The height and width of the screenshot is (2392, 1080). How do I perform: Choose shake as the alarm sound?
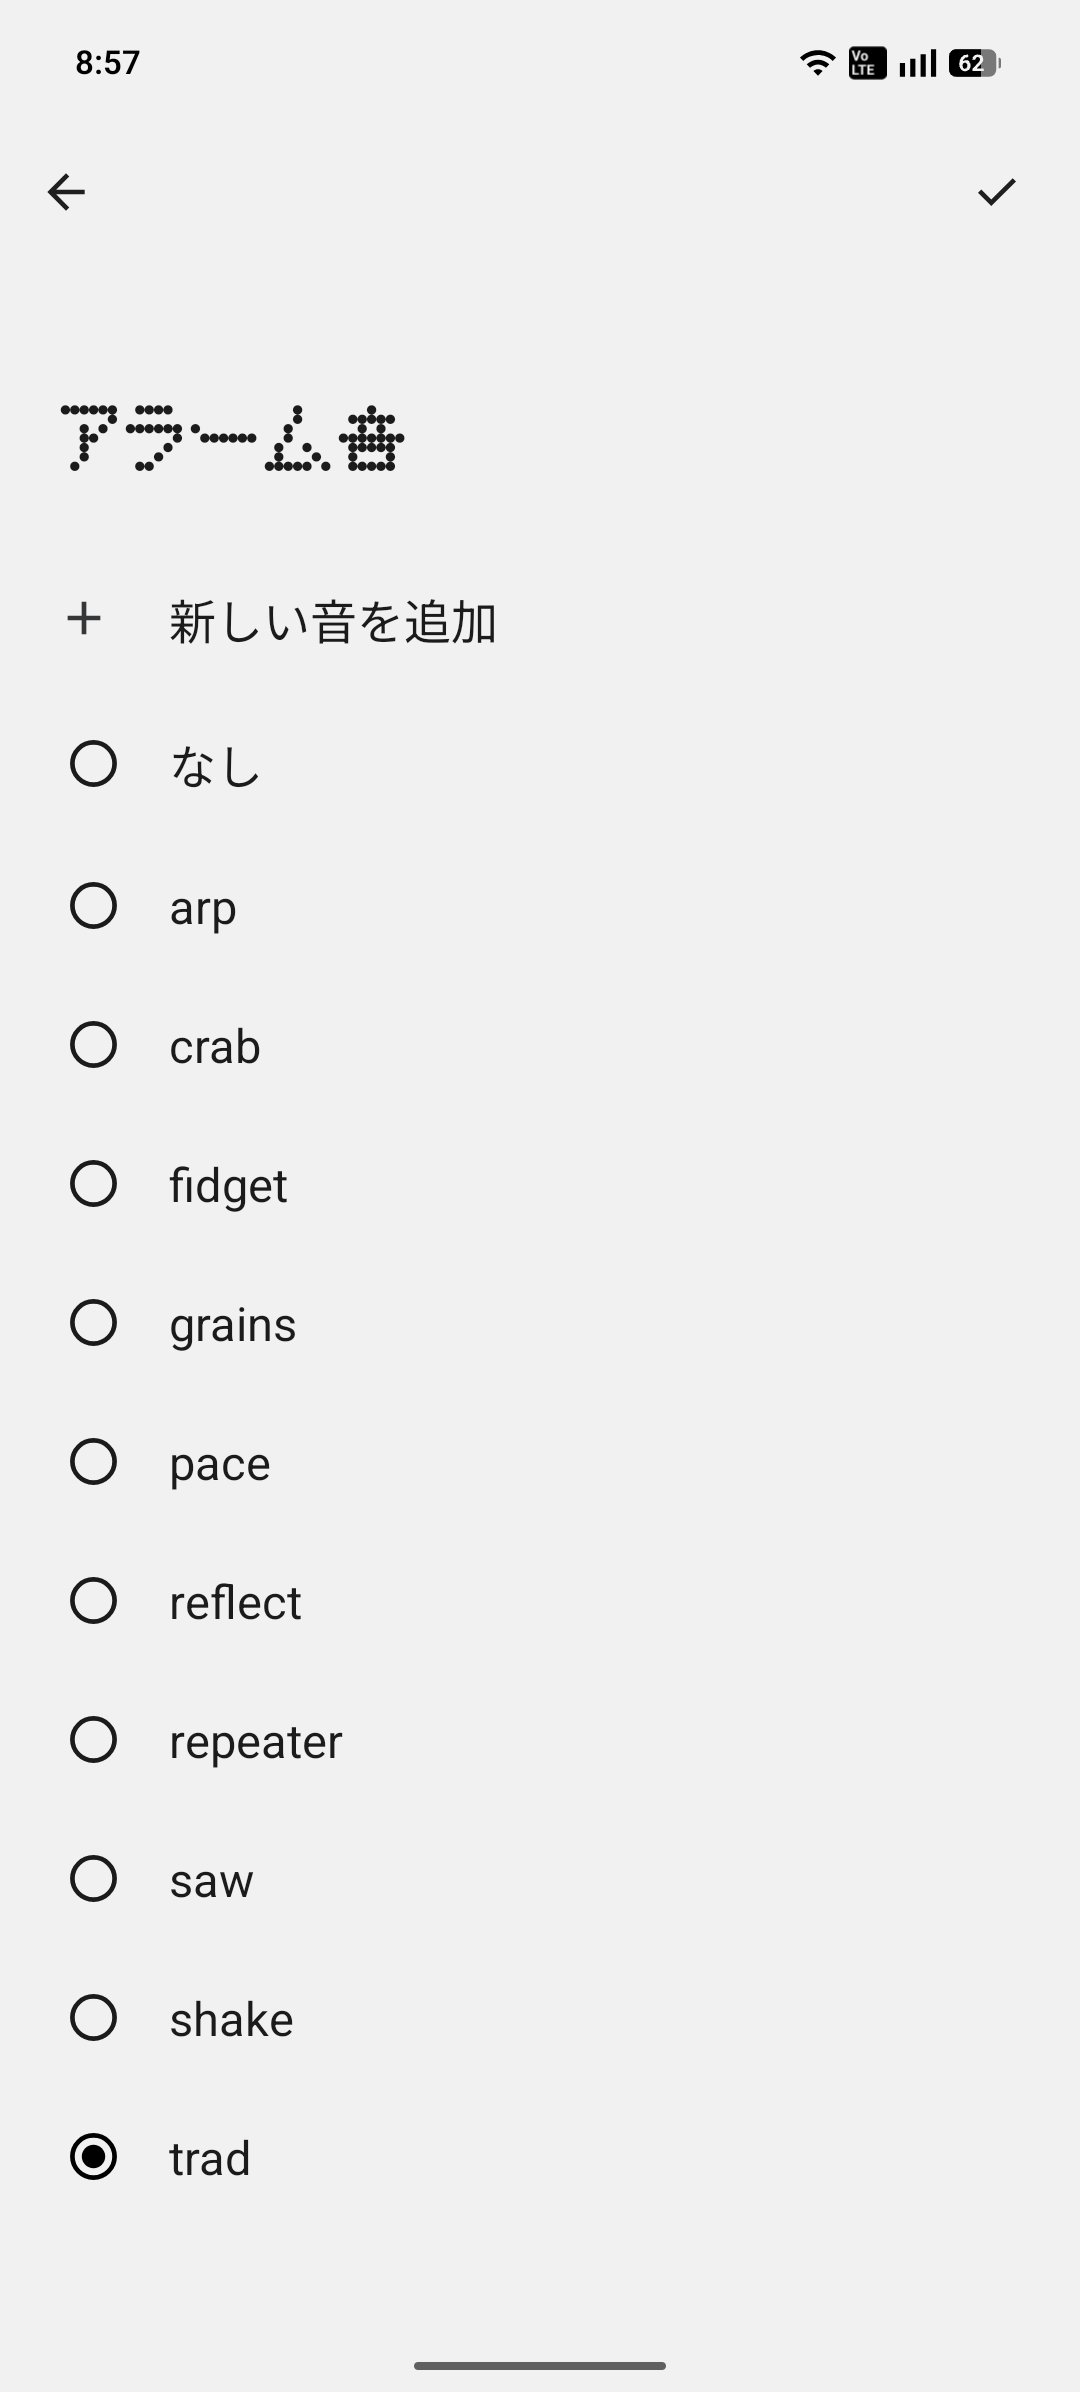pyautogui.click(x=94, y=2018)
